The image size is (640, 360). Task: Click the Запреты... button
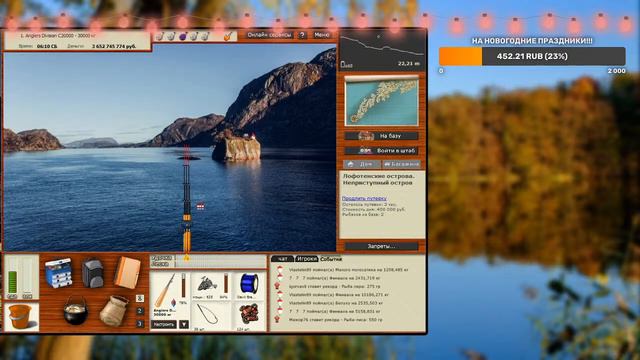[382, 246]
